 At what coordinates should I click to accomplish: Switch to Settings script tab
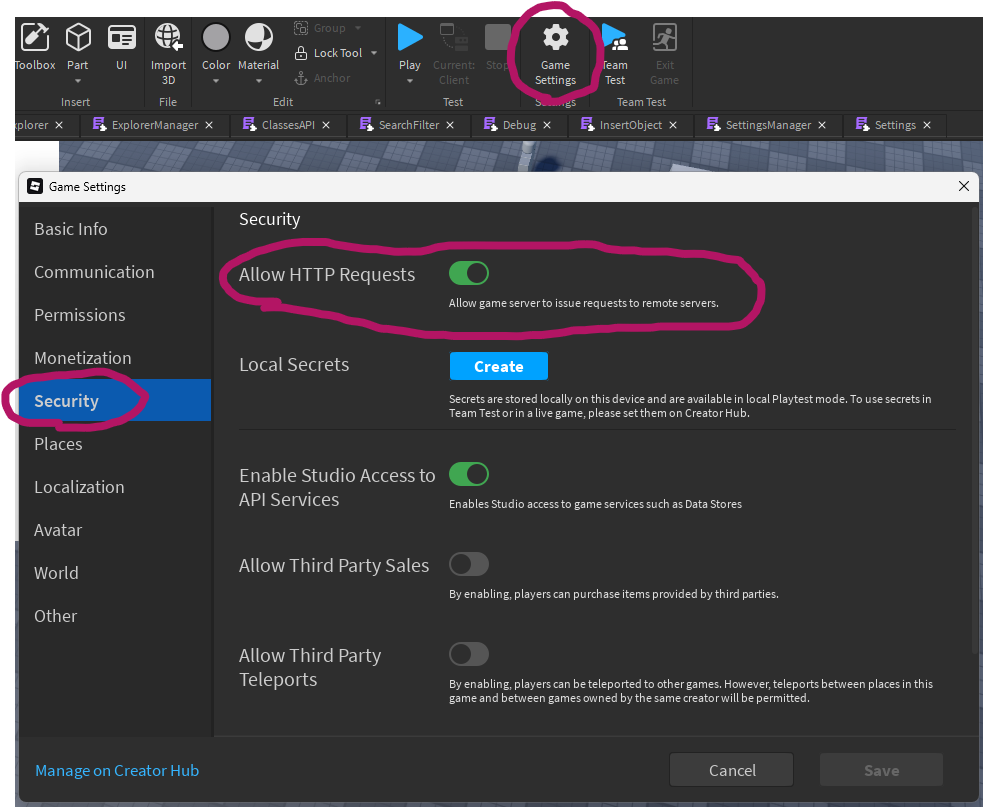(895, 125)
